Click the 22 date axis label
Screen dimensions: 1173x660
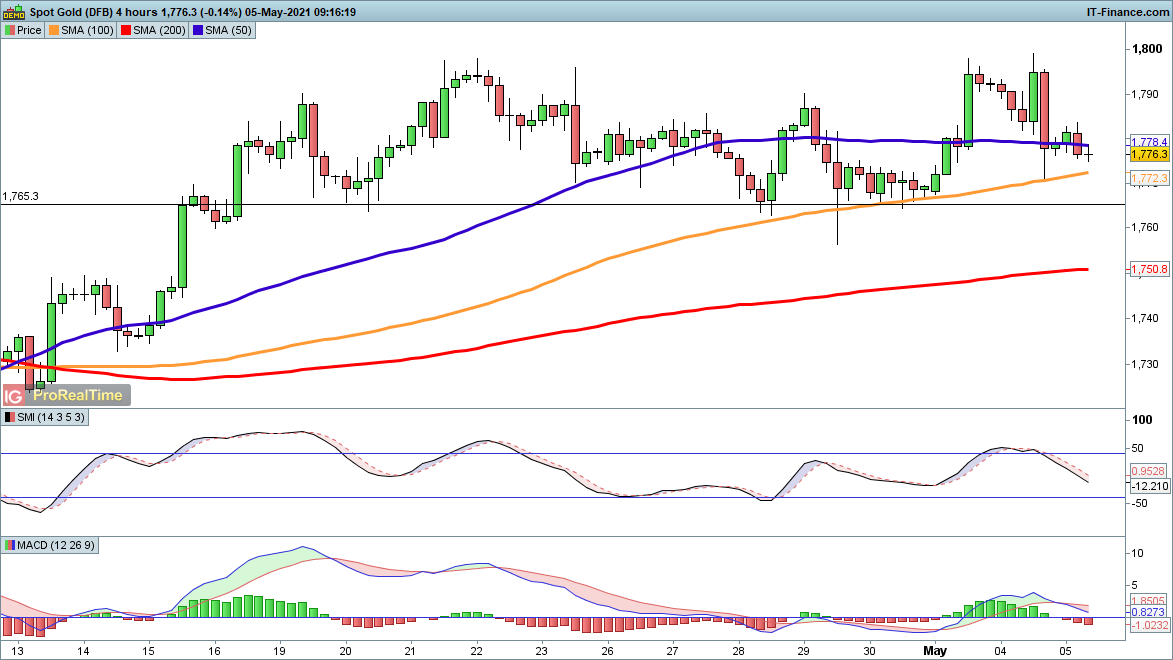[476, 651]
